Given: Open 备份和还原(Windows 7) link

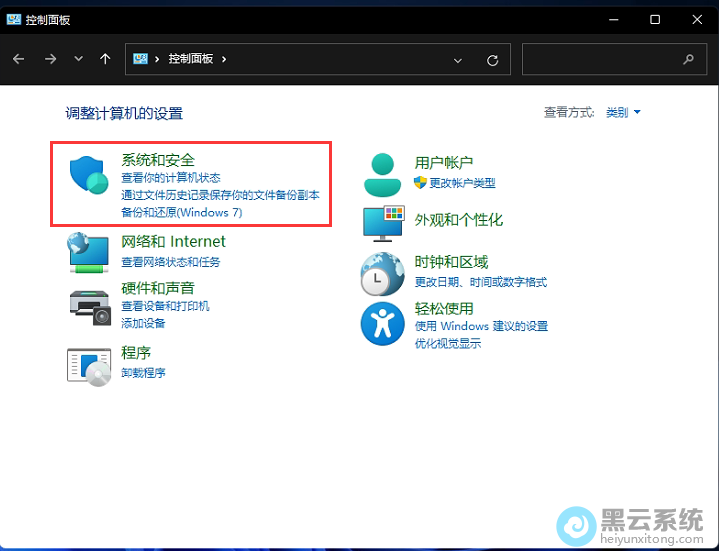Looking at the screenshot, I should pyautogui.click(x=181, y=212).
